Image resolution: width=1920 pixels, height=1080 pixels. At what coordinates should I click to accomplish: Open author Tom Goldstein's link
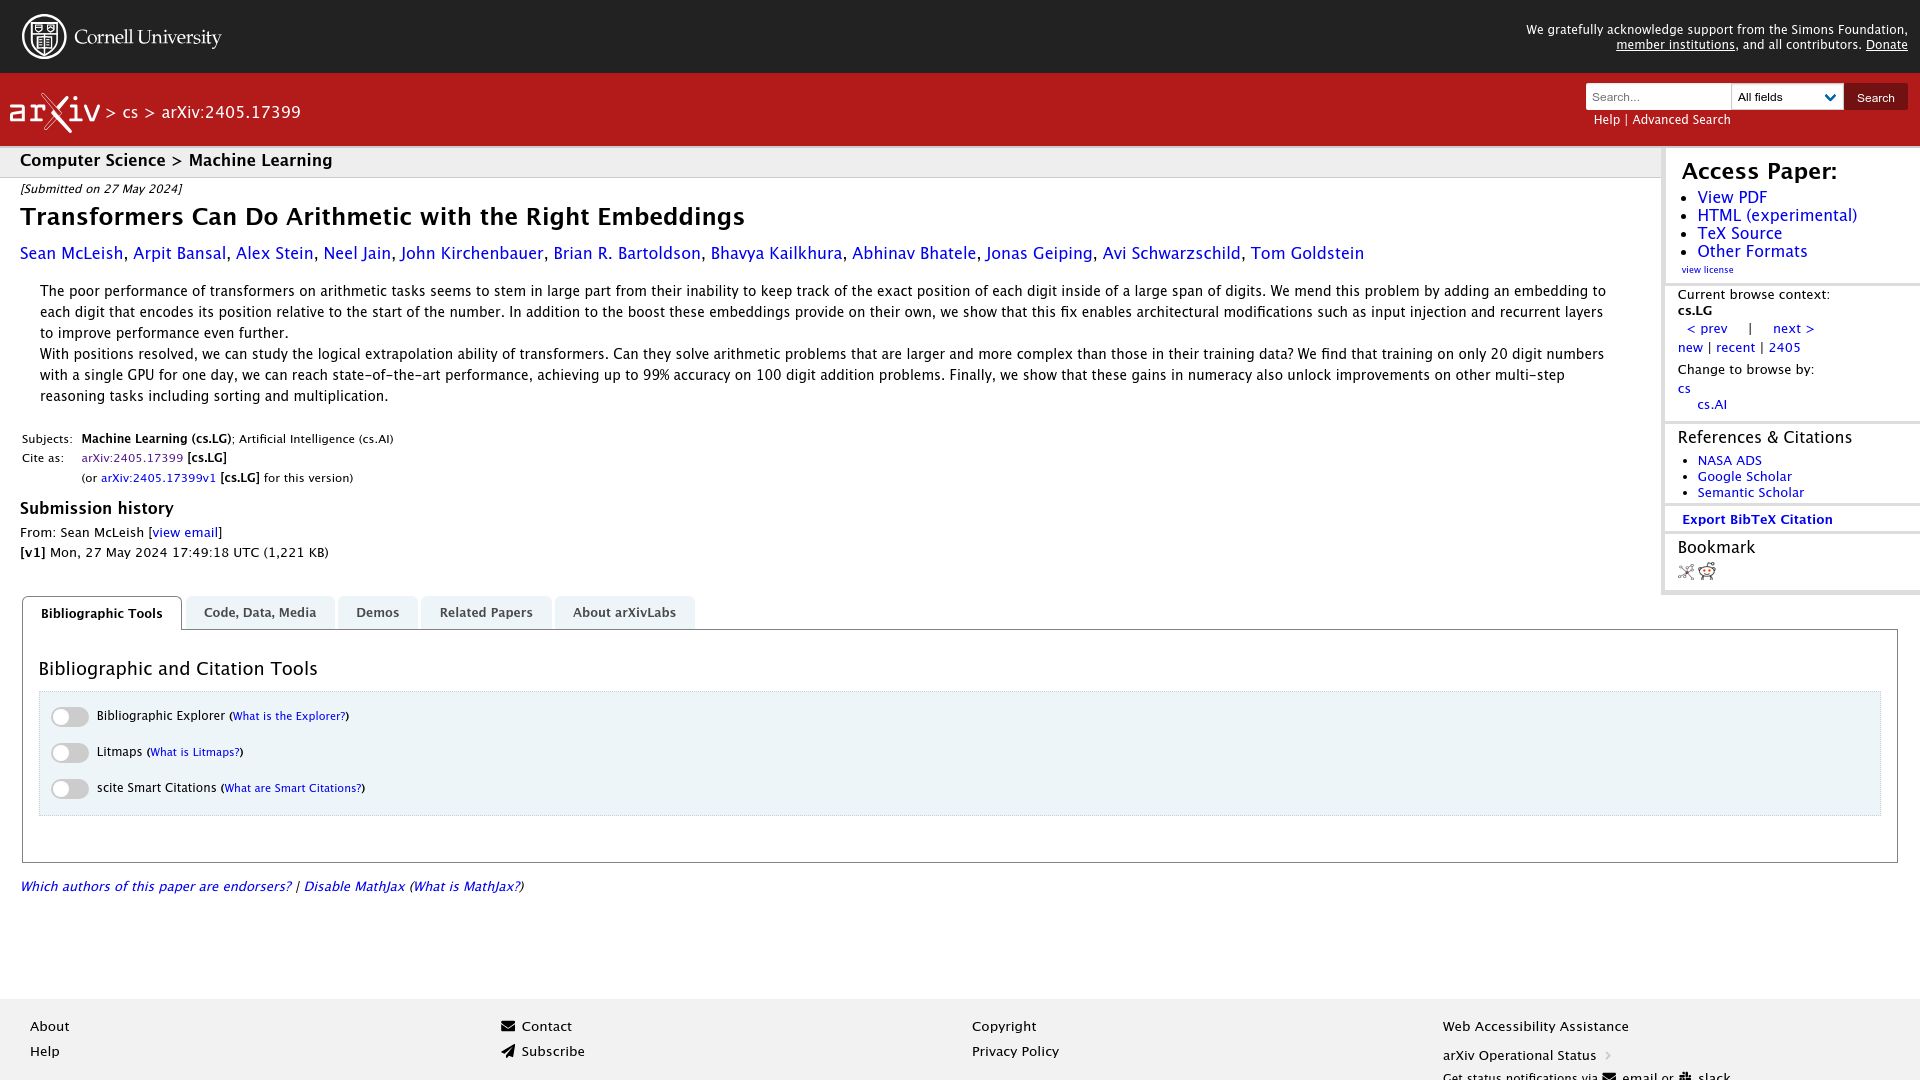point(1307,254)
